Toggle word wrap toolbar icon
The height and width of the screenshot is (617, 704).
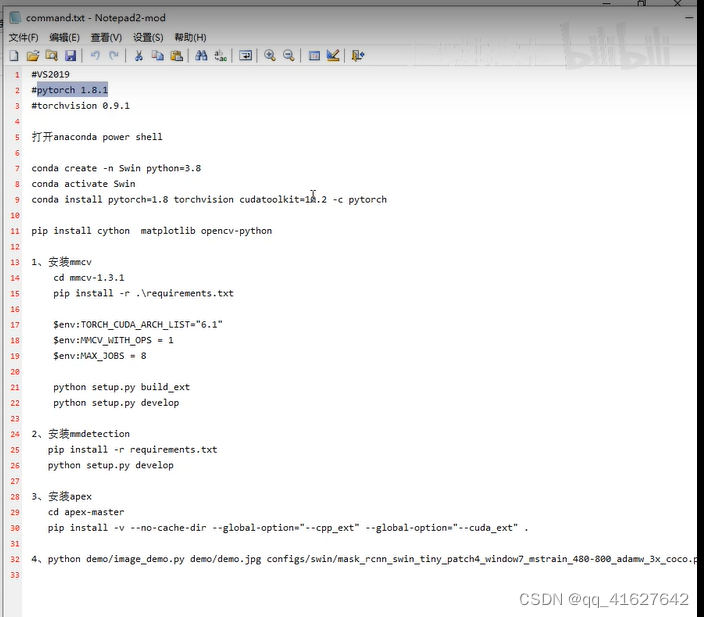point(245,56)
